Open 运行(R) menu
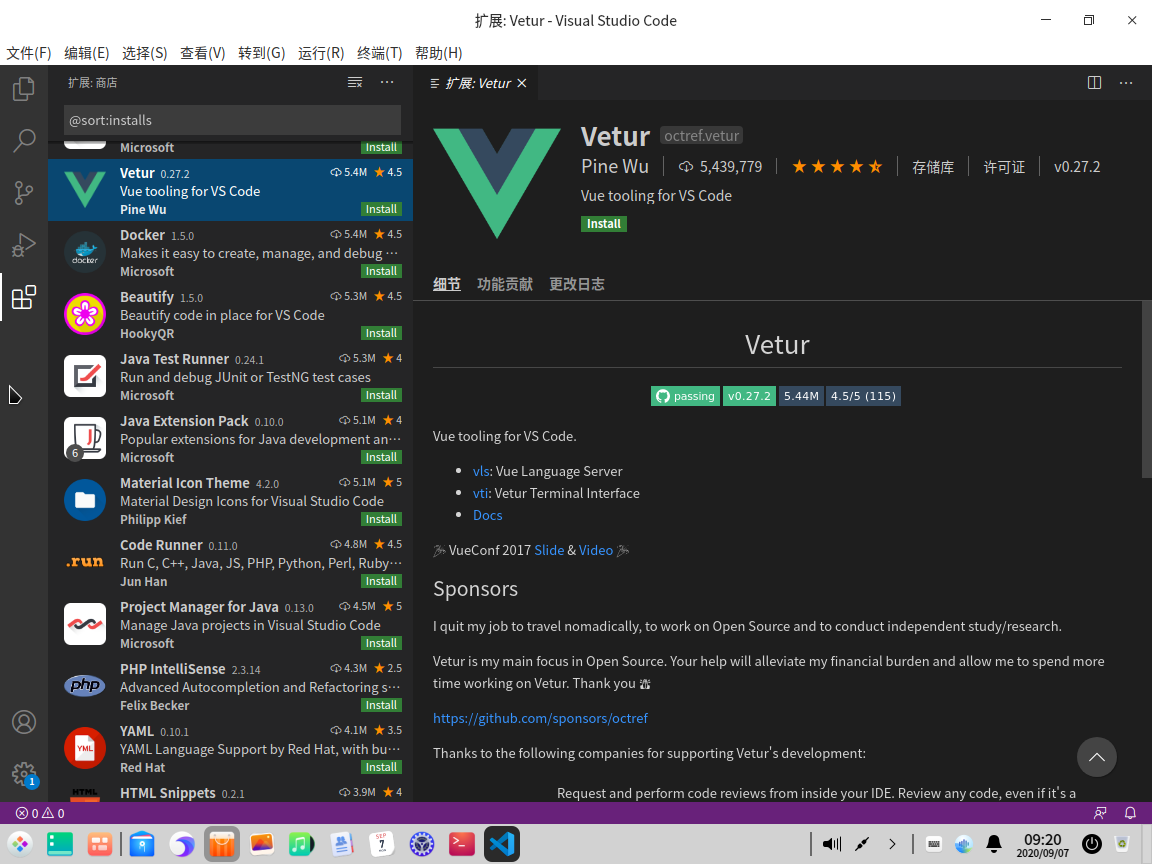This screenshot has height=864, width=1152. (321, 53)
